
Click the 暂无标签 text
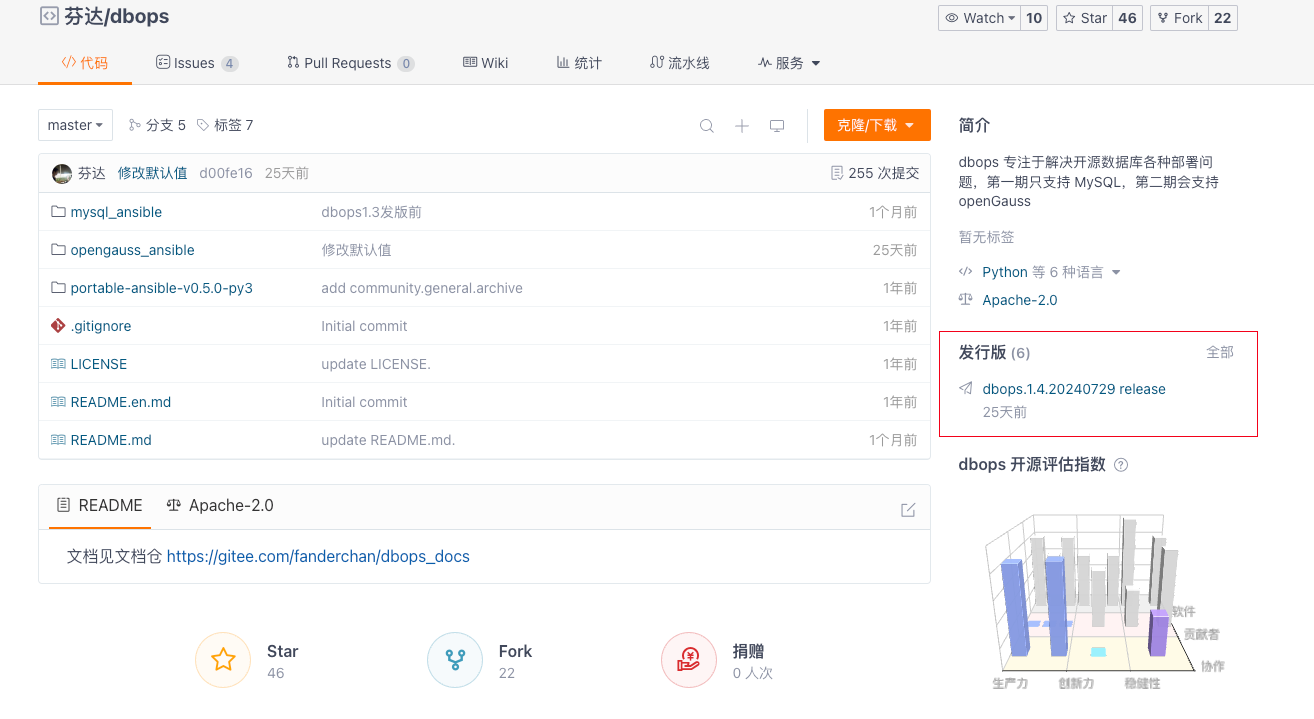pyautogui.click(x=986, y=237)
